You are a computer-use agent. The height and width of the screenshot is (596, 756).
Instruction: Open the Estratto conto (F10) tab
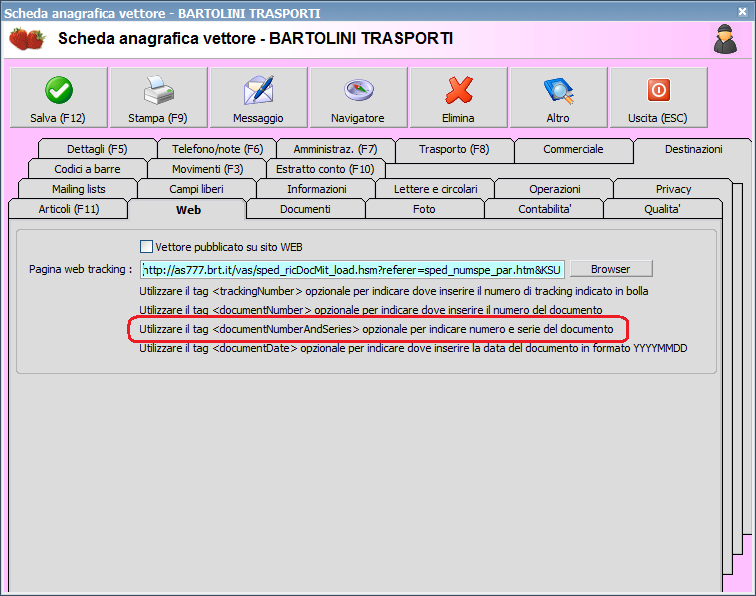pyautogui.click(x=325, y=169)
